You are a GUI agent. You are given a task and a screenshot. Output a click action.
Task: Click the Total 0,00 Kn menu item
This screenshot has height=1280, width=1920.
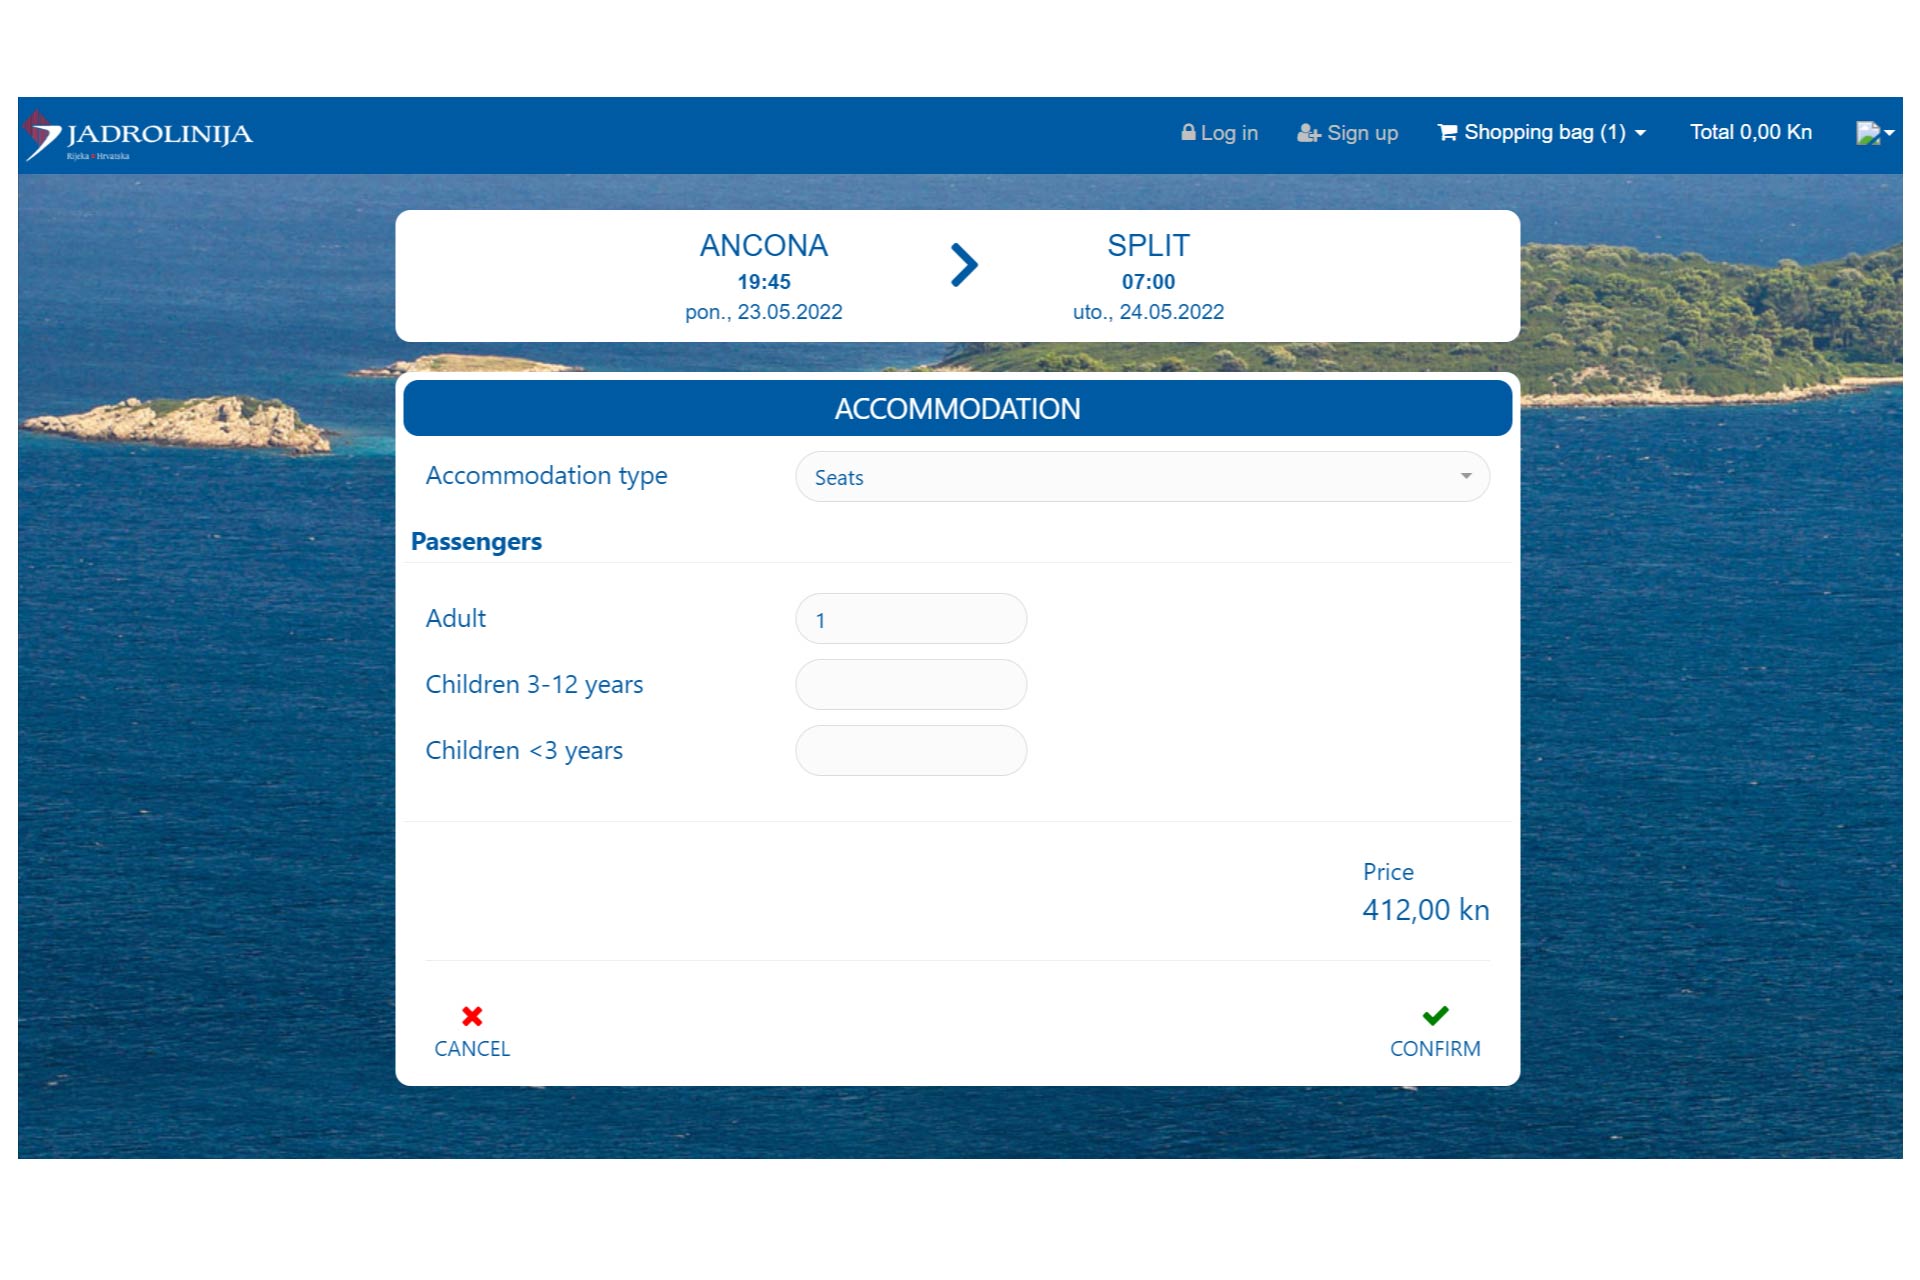[1750, 132]
